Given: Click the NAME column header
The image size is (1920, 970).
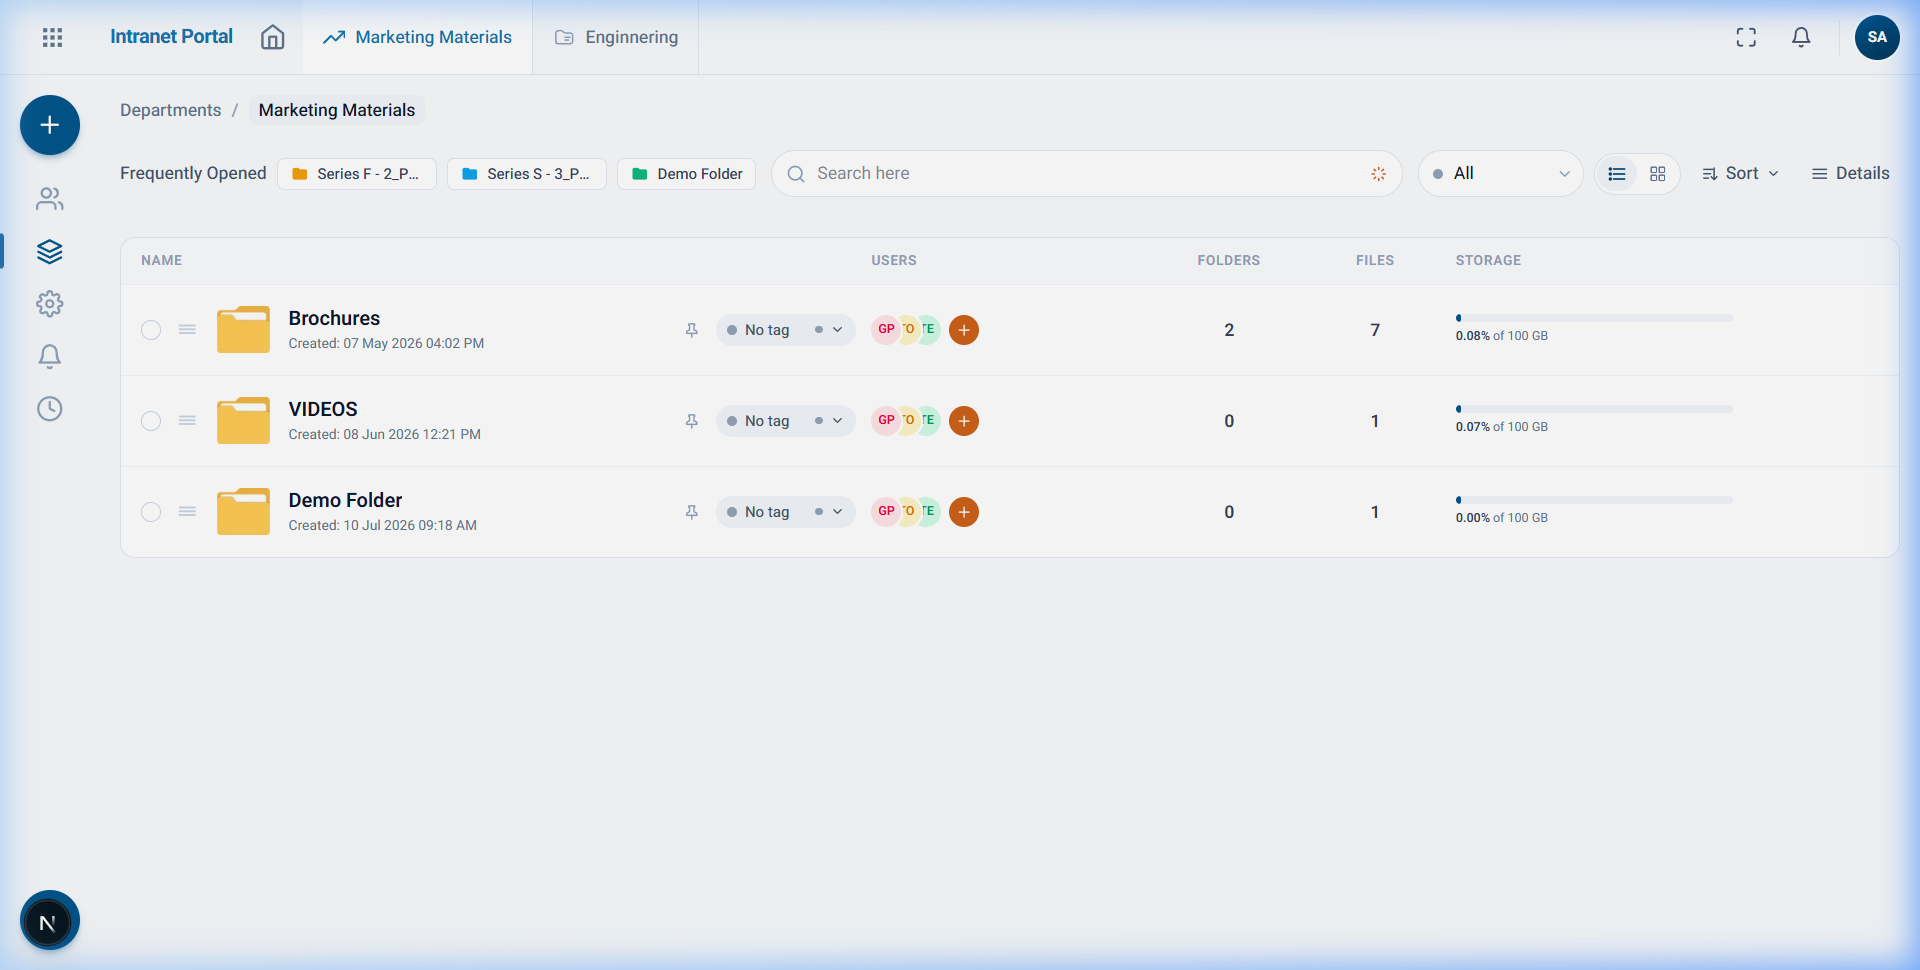Looking at the screenshot, I should (x=161, y=260).
